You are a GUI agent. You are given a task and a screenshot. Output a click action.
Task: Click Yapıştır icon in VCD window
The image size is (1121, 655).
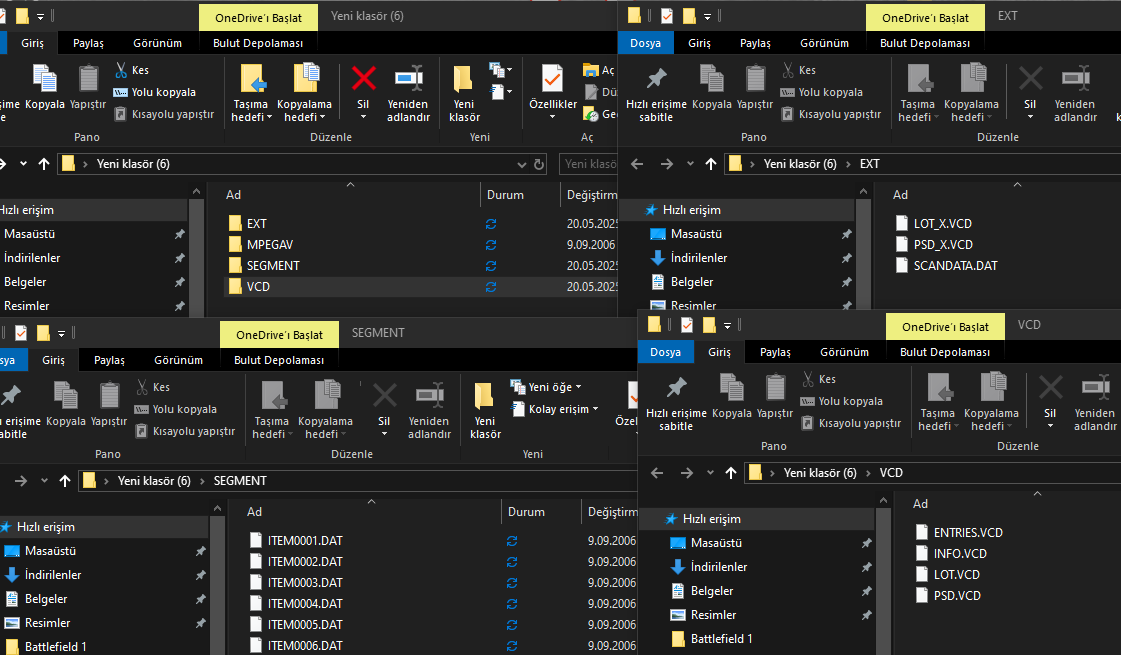tap(775, 388)
